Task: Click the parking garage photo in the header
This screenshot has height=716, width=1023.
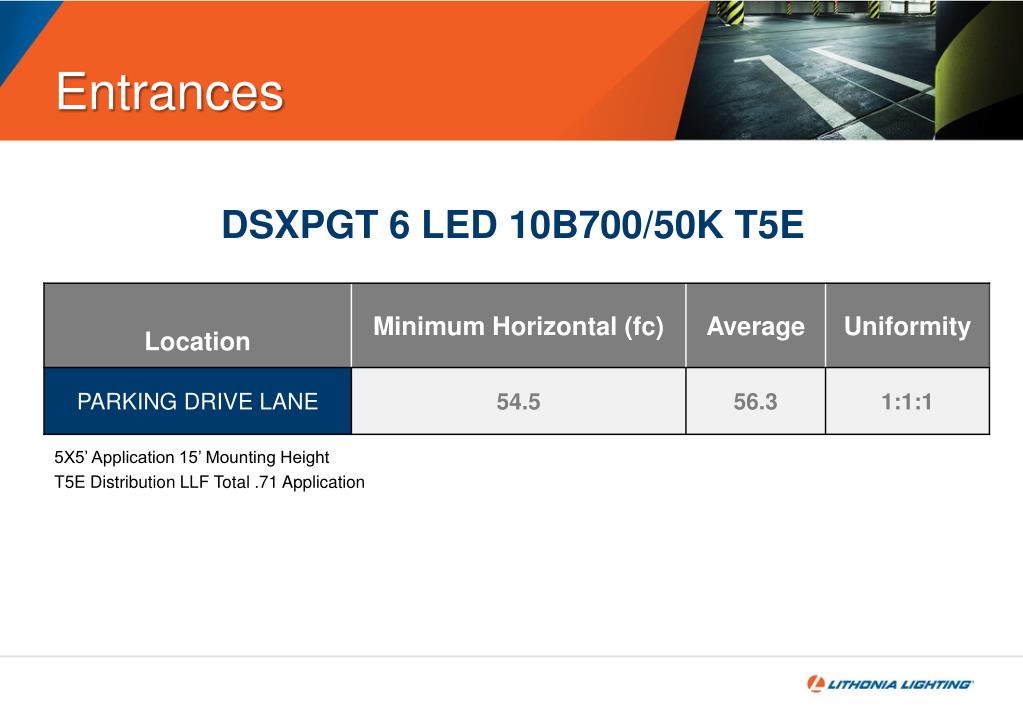Action: 848,70
